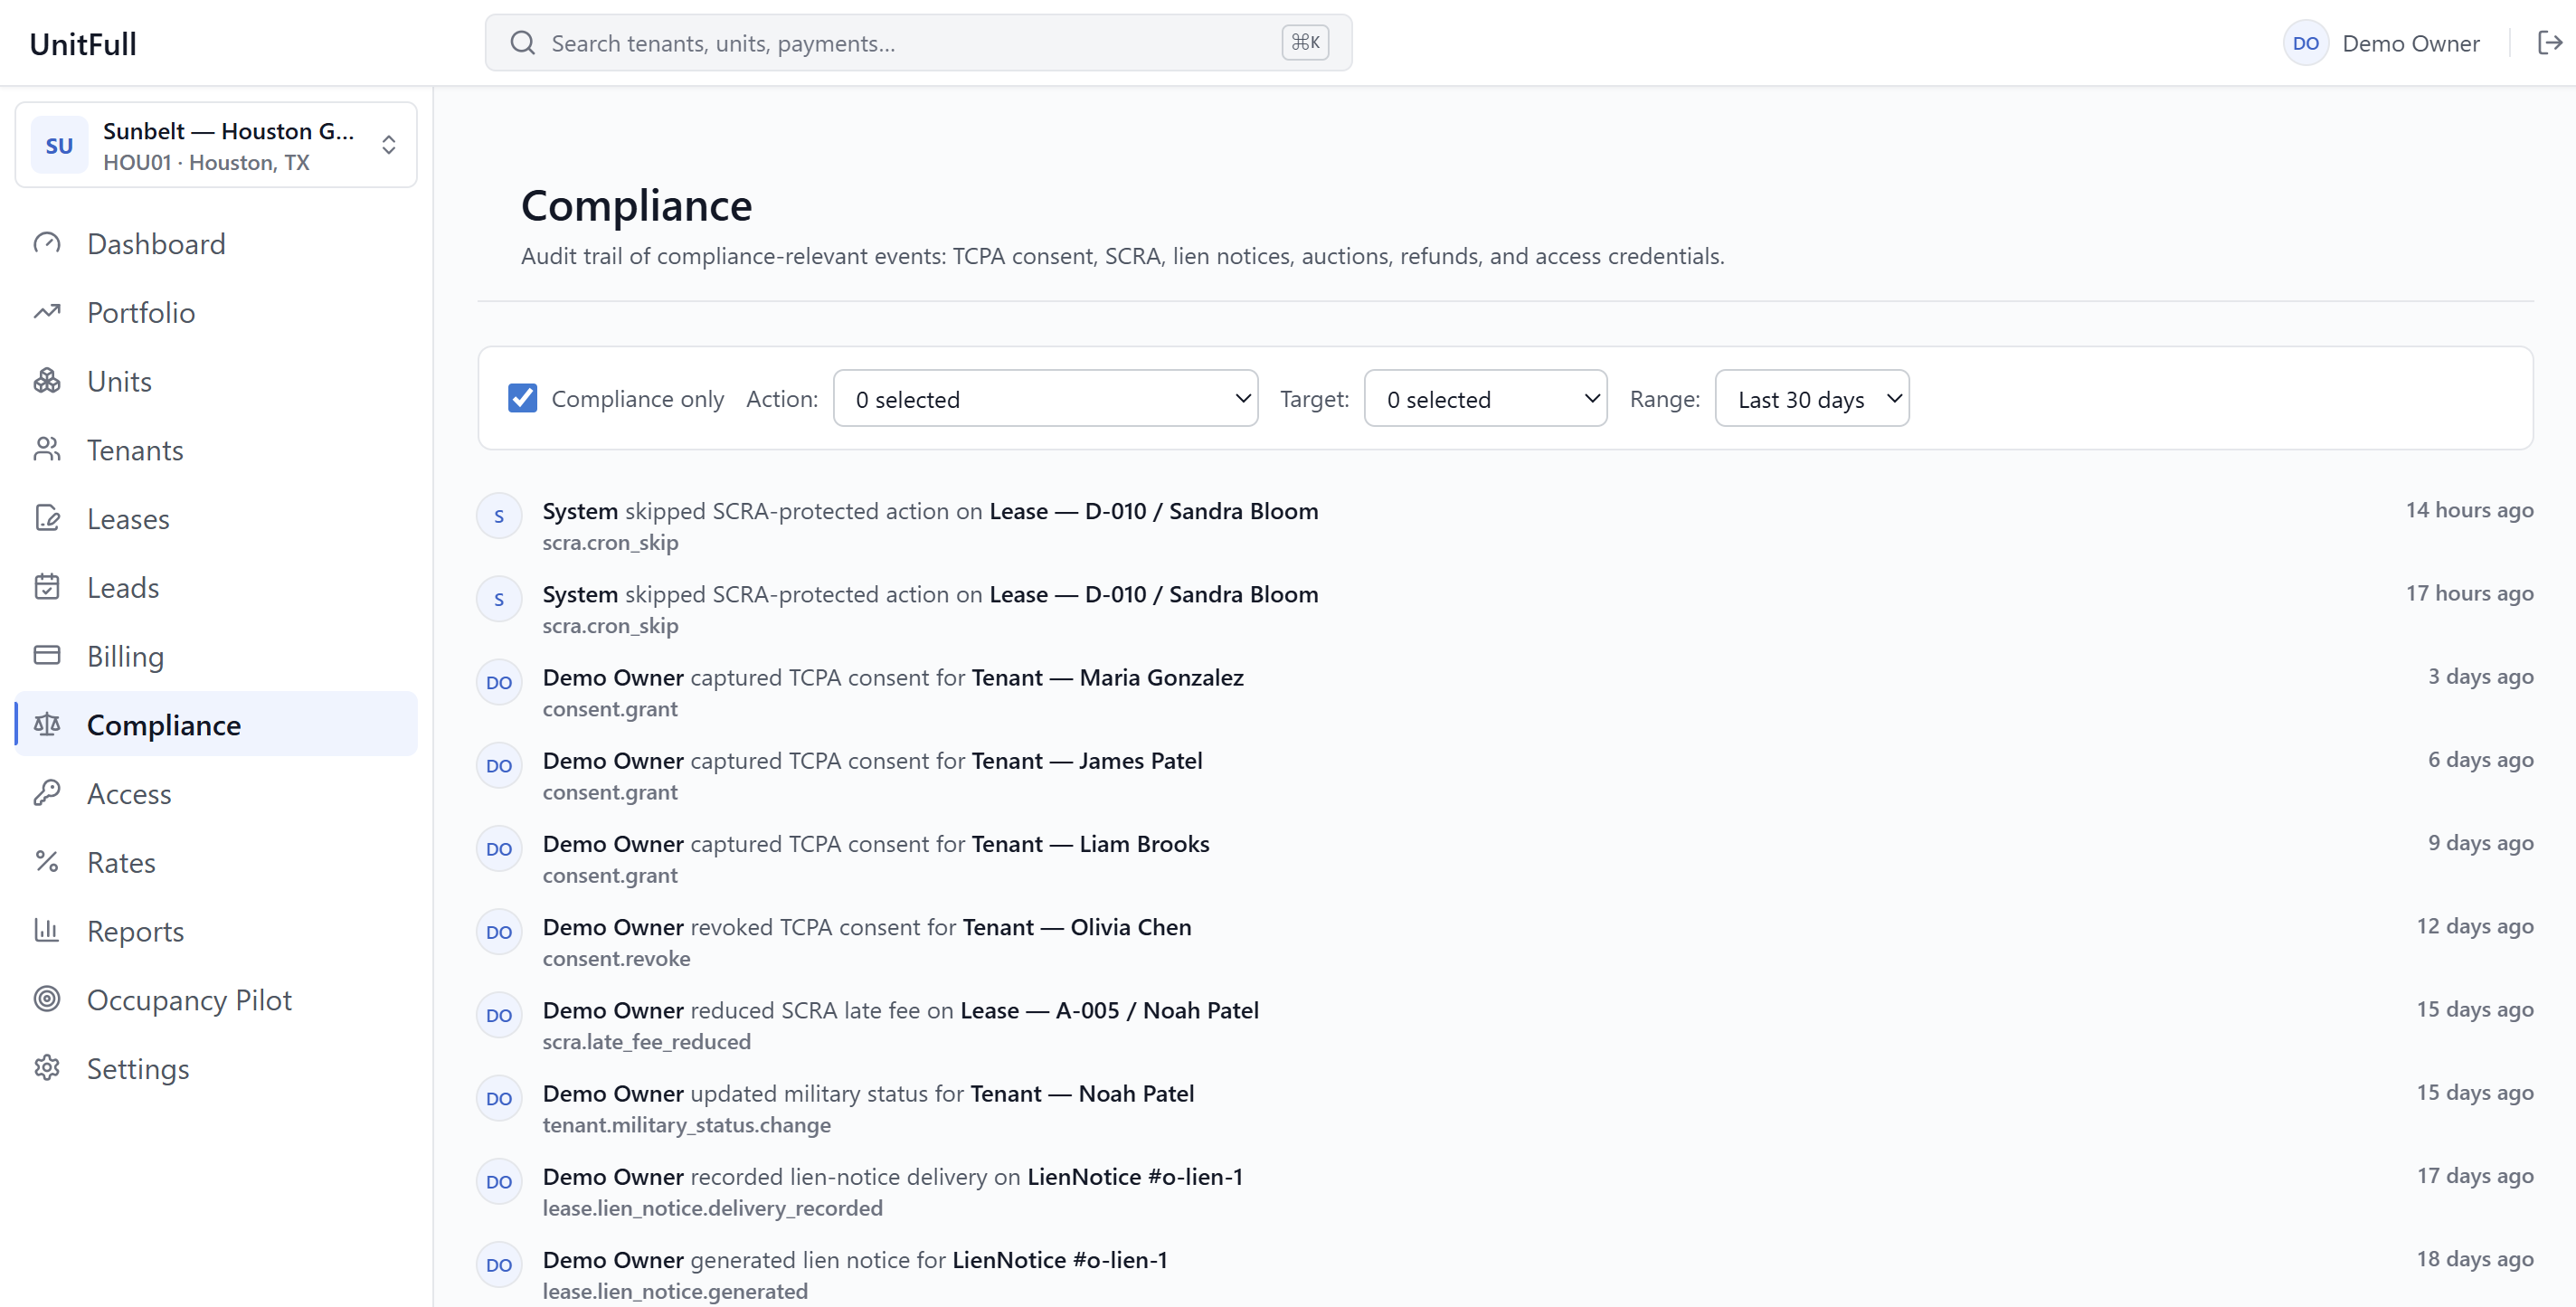Click the Occupancy Pilot target icon
2576x1307 pixels.
pos(47,999)
